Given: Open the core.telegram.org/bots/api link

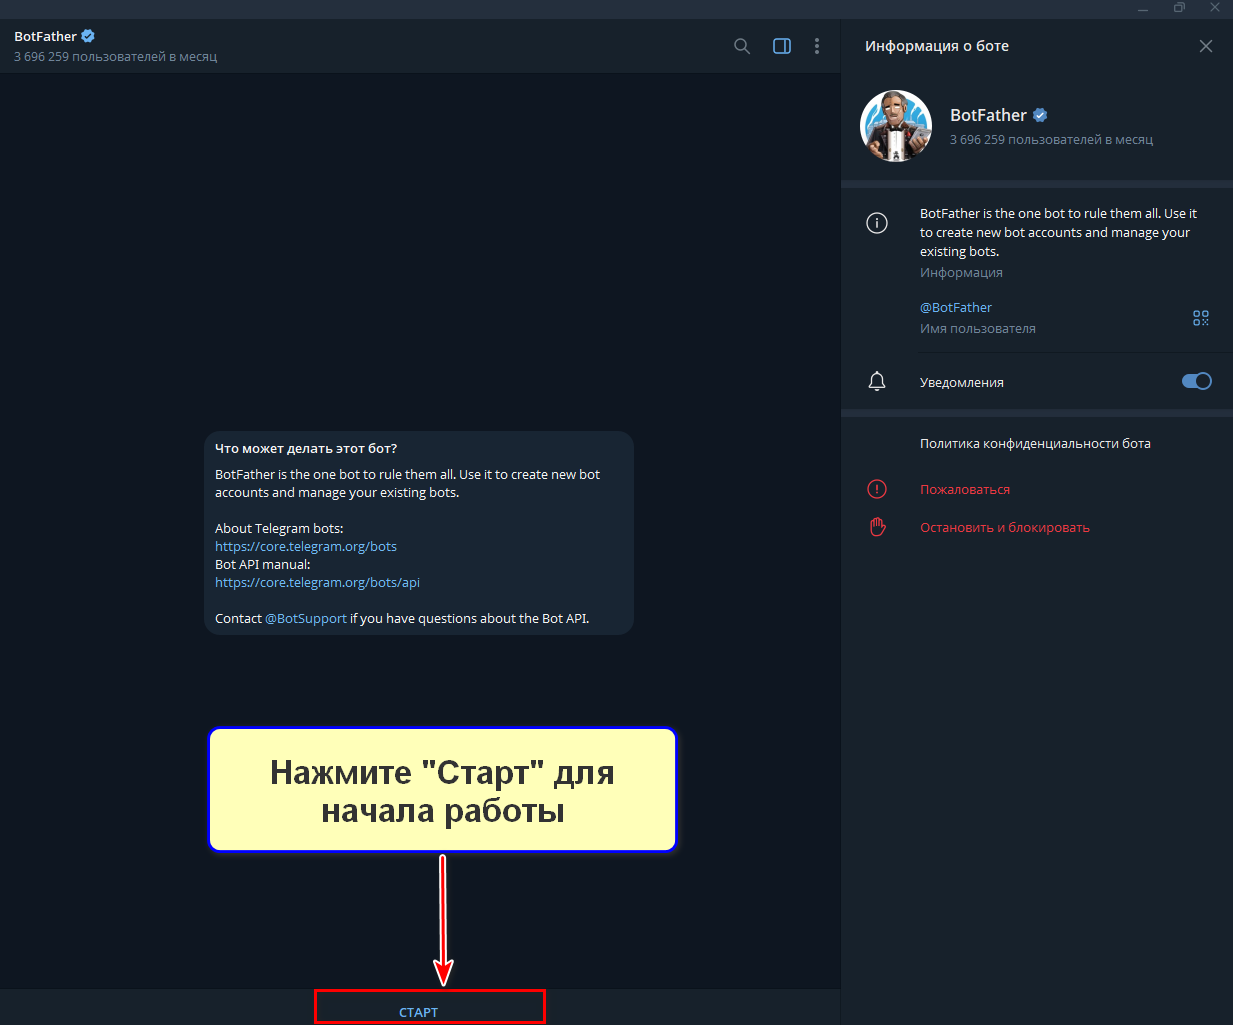Looking at the screenshot, I should pos(317,582).
